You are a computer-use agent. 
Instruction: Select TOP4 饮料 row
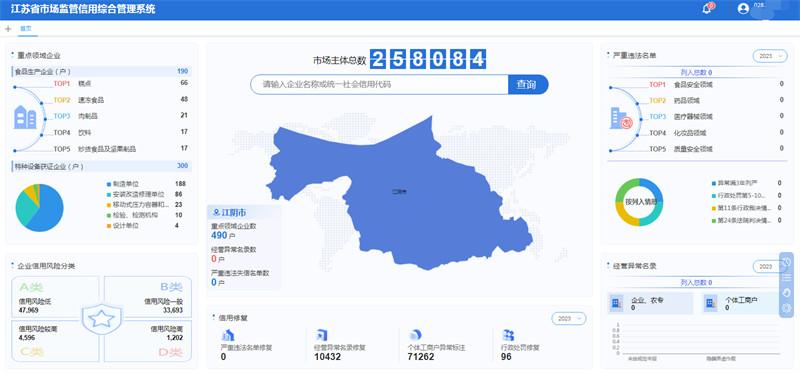click(120, 132)
